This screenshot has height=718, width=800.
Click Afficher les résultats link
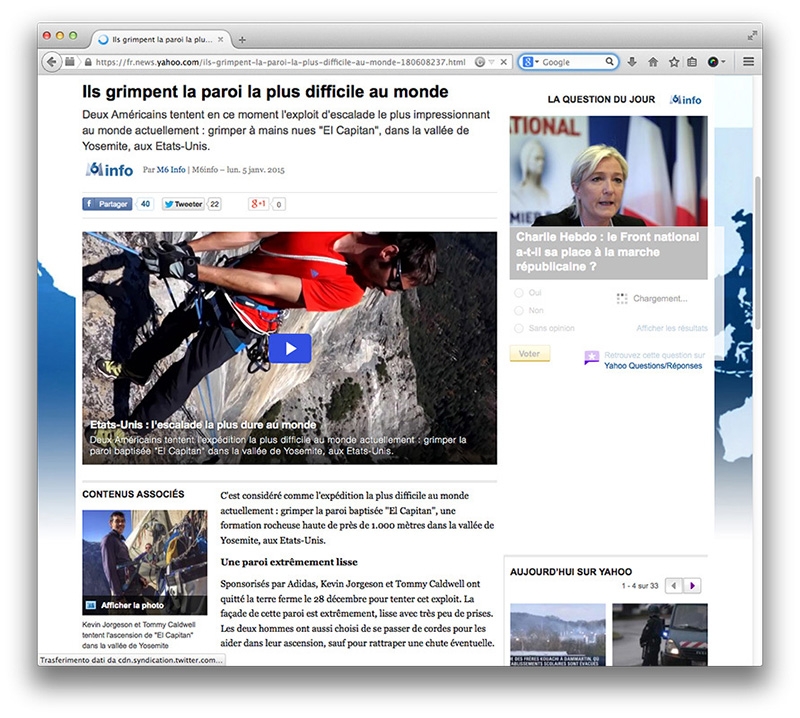coord(672,328)
